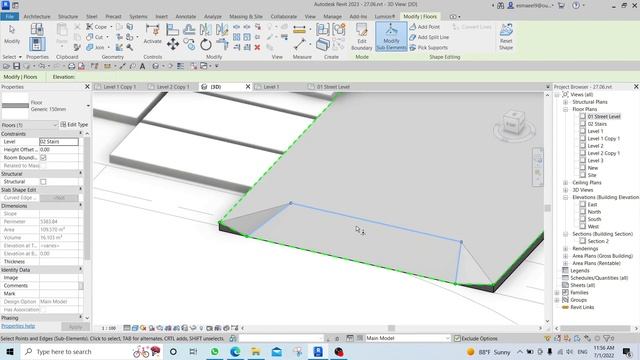The height and width of the screenshot is (360, 640).
Task: Open the floor type selector dropdown
Action: (x=88, y=106)
